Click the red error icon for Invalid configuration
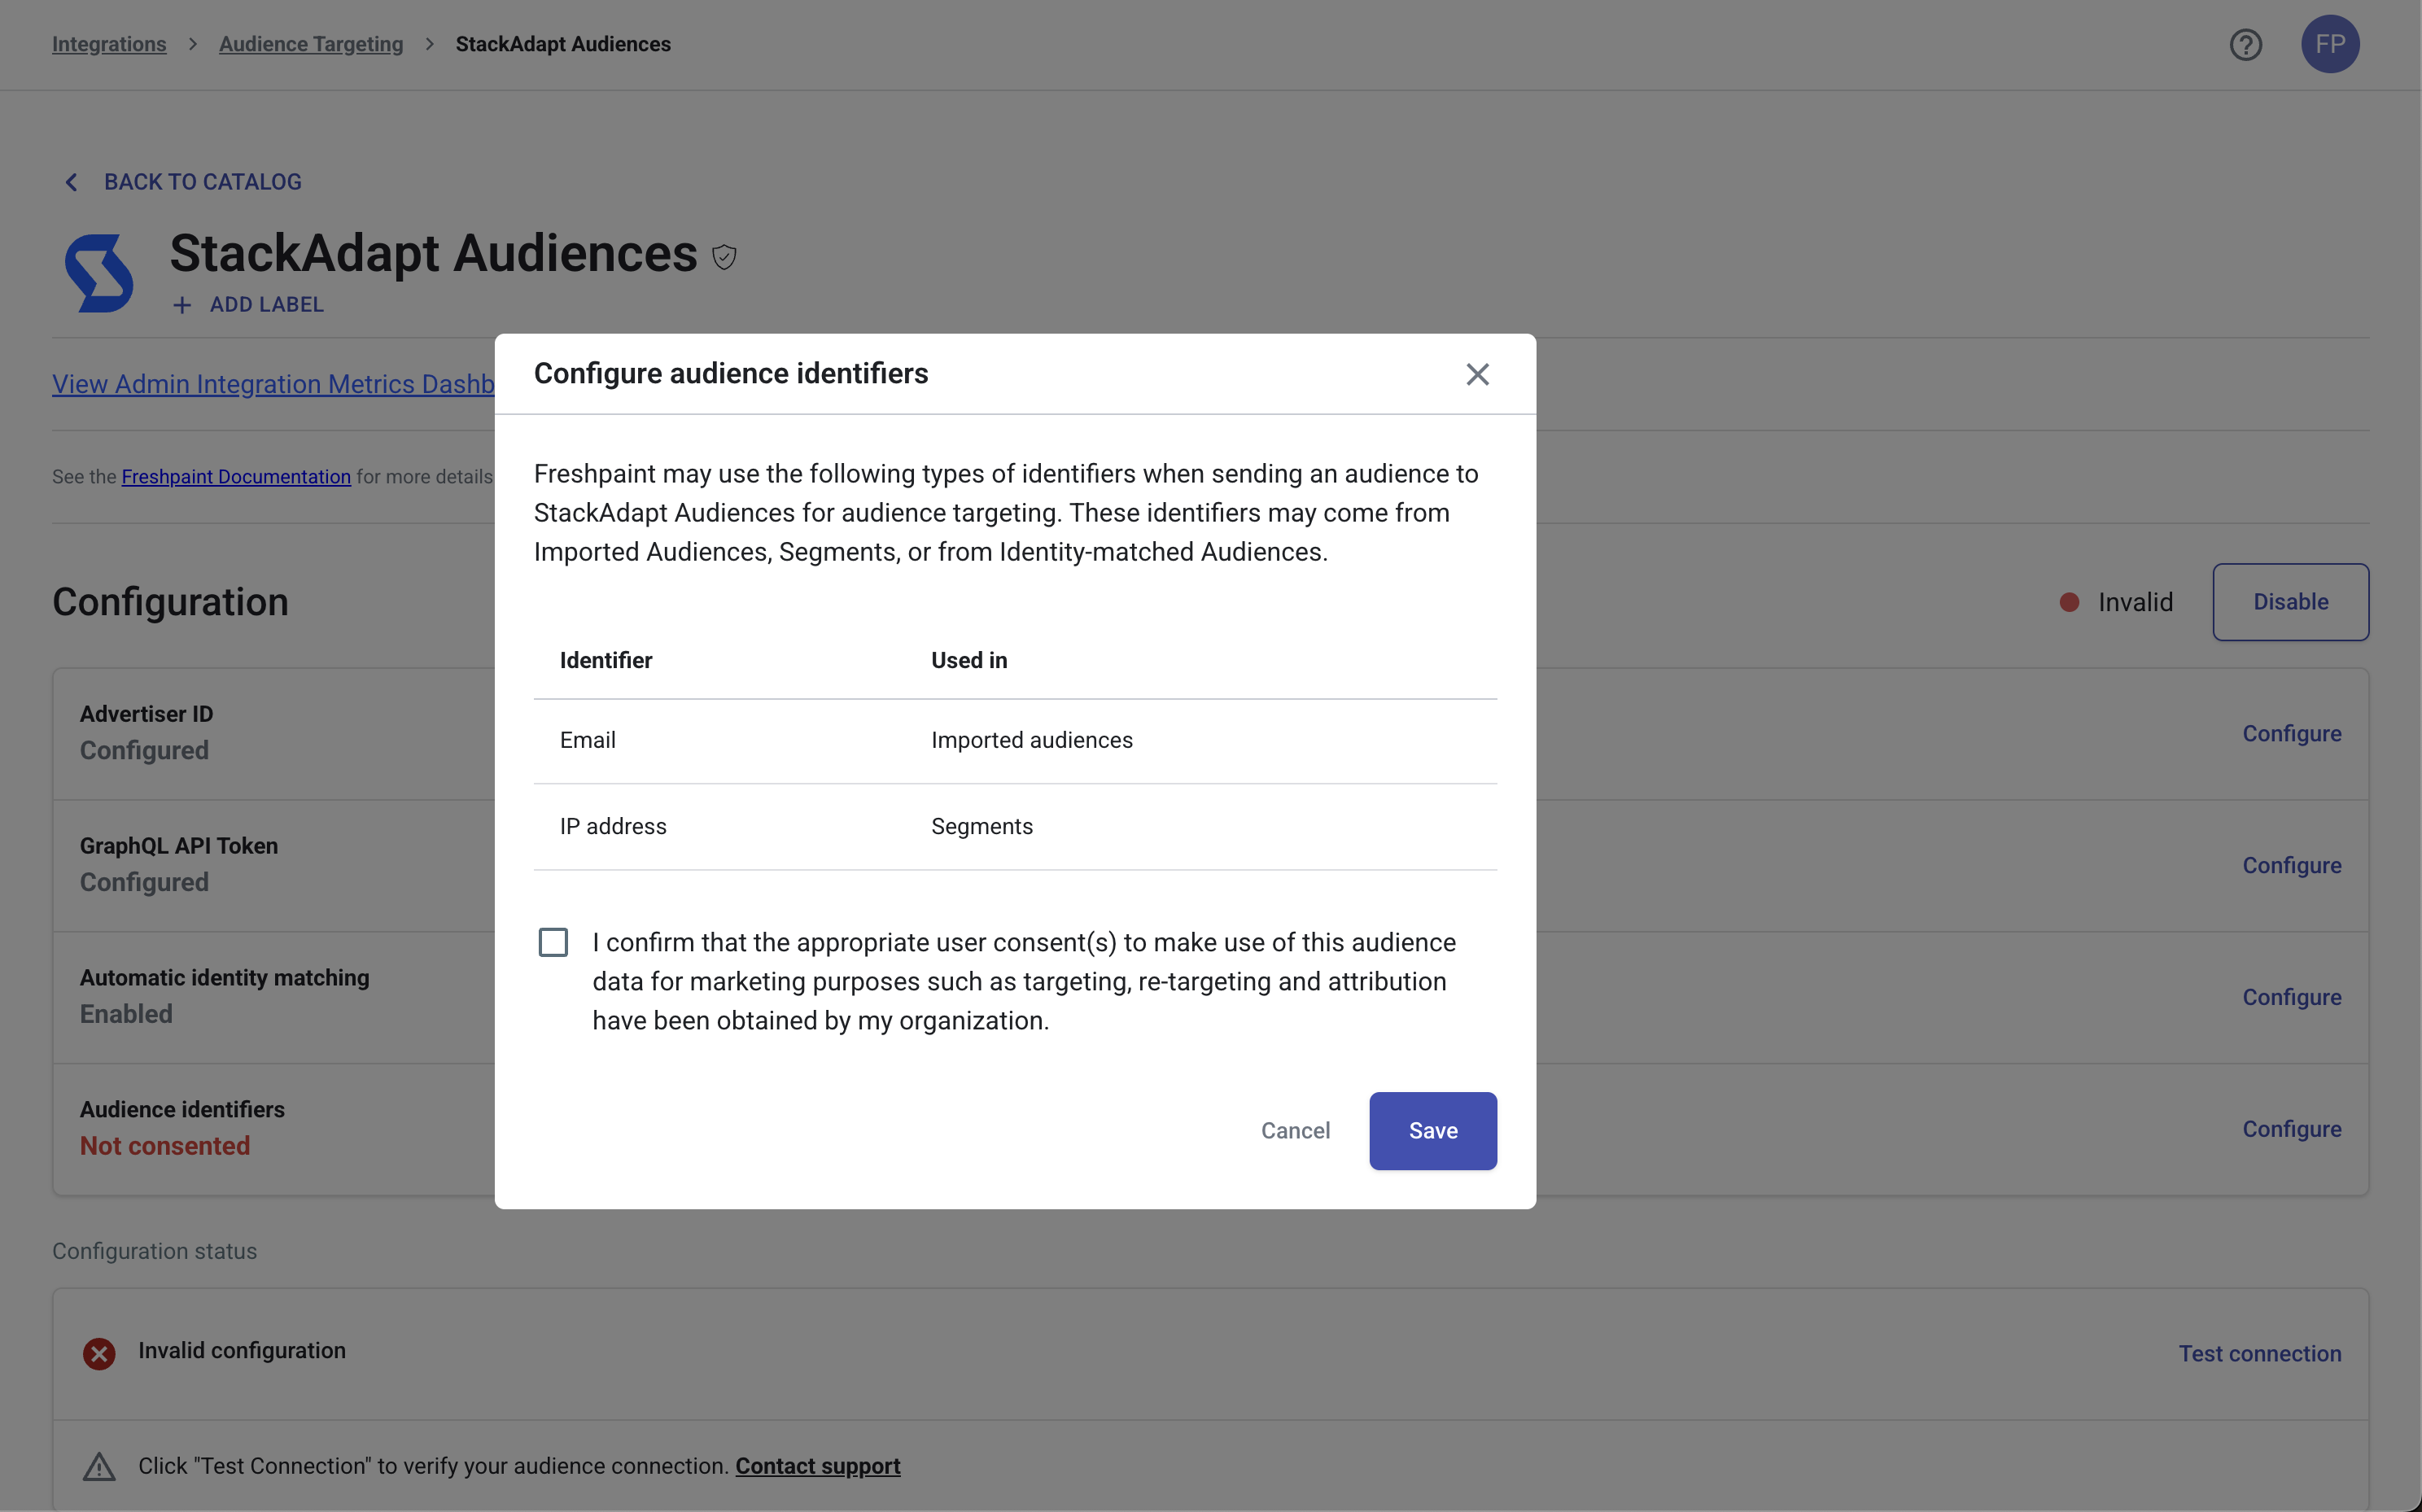 coord(99,1353)
